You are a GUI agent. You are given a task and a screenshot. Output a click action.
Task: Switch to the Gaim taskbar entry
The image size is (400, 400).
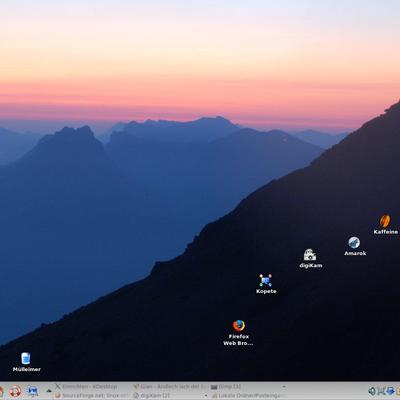click(170, 387)
